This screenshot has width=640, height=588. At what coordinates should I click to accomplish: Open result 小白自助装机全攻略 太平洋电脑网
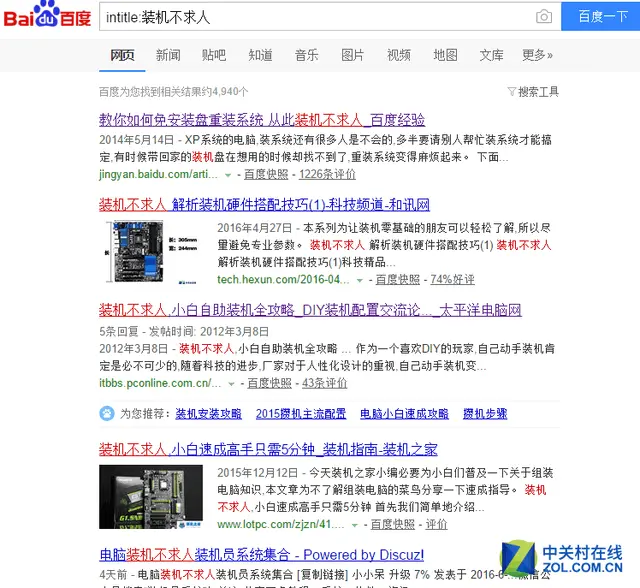click(x=310, y=310)
